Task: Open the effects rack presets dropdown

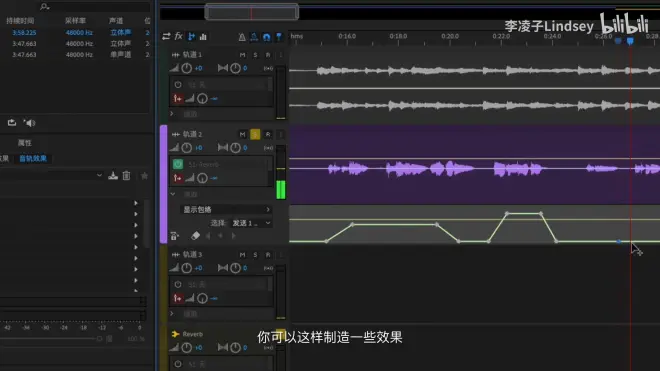Action: (99, 176)
